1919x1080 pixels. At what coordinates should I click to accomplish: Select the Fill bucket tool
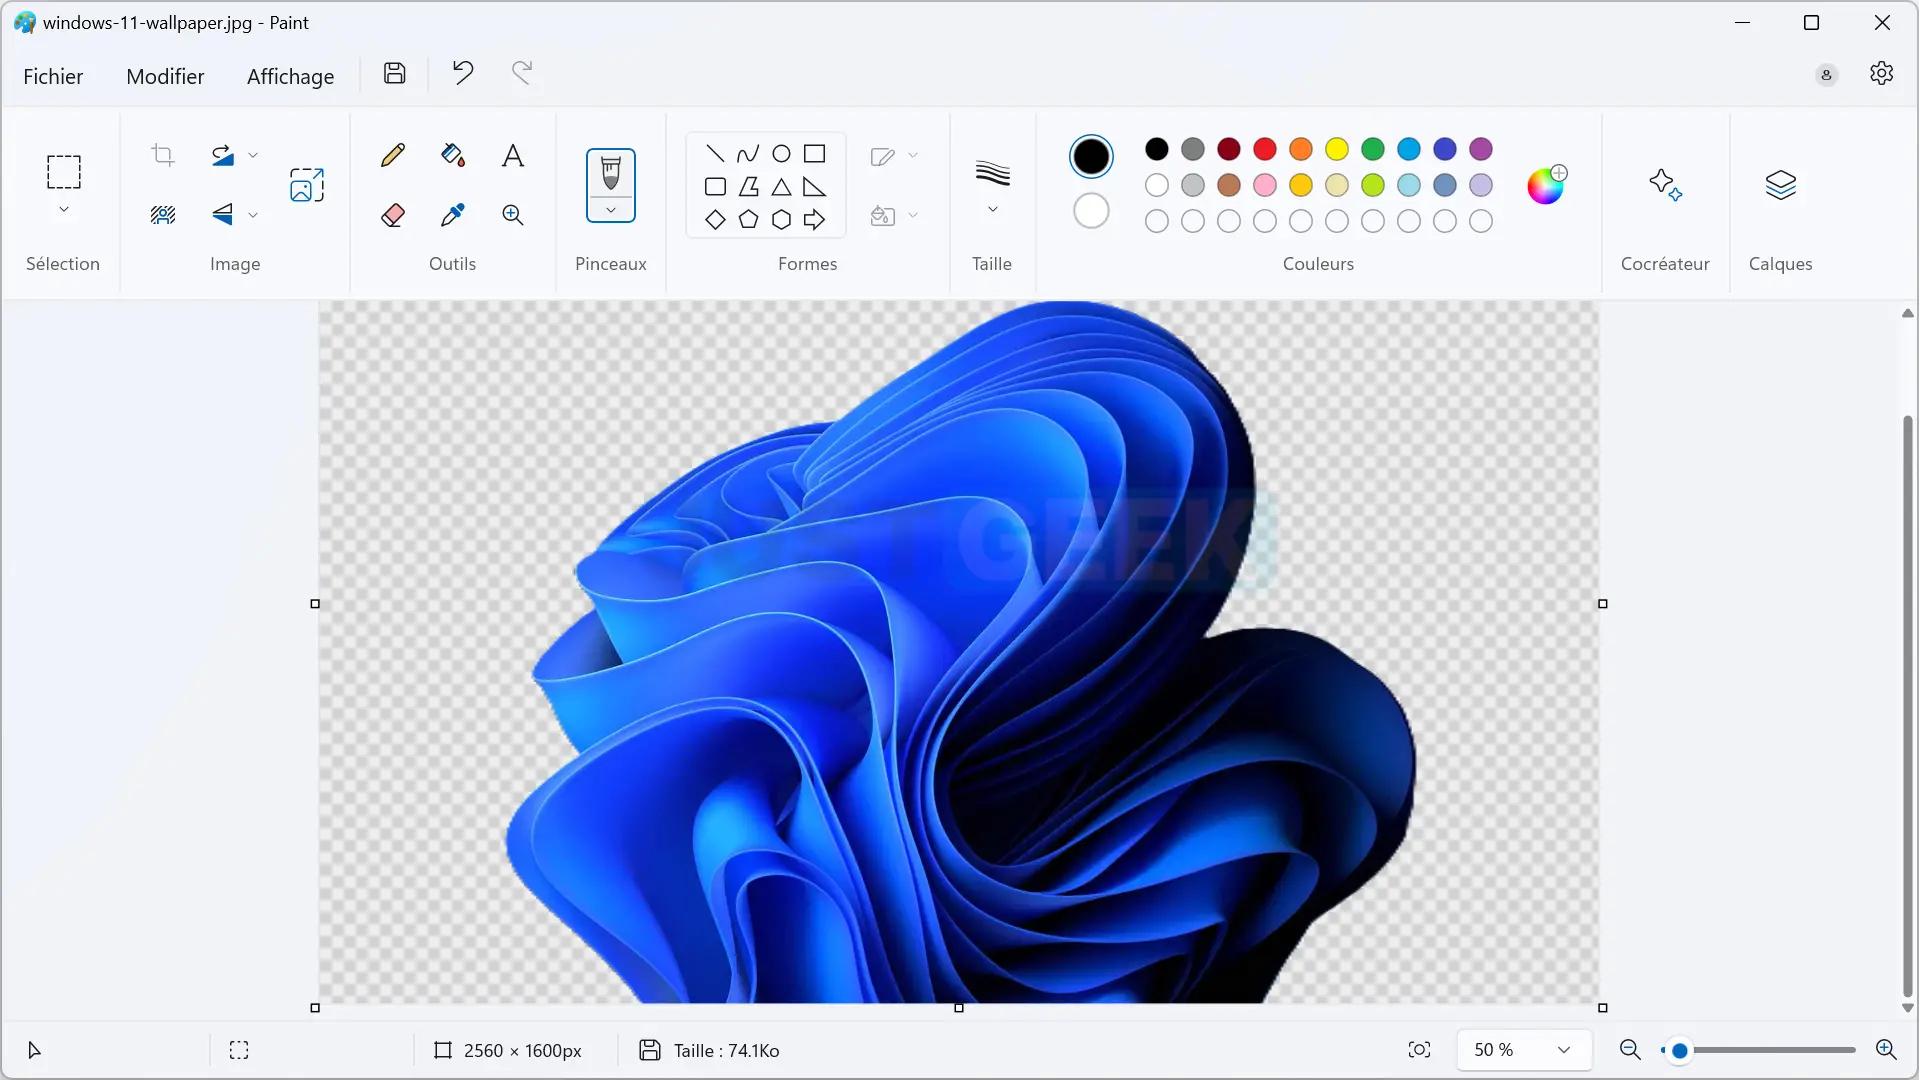(453, 155)
